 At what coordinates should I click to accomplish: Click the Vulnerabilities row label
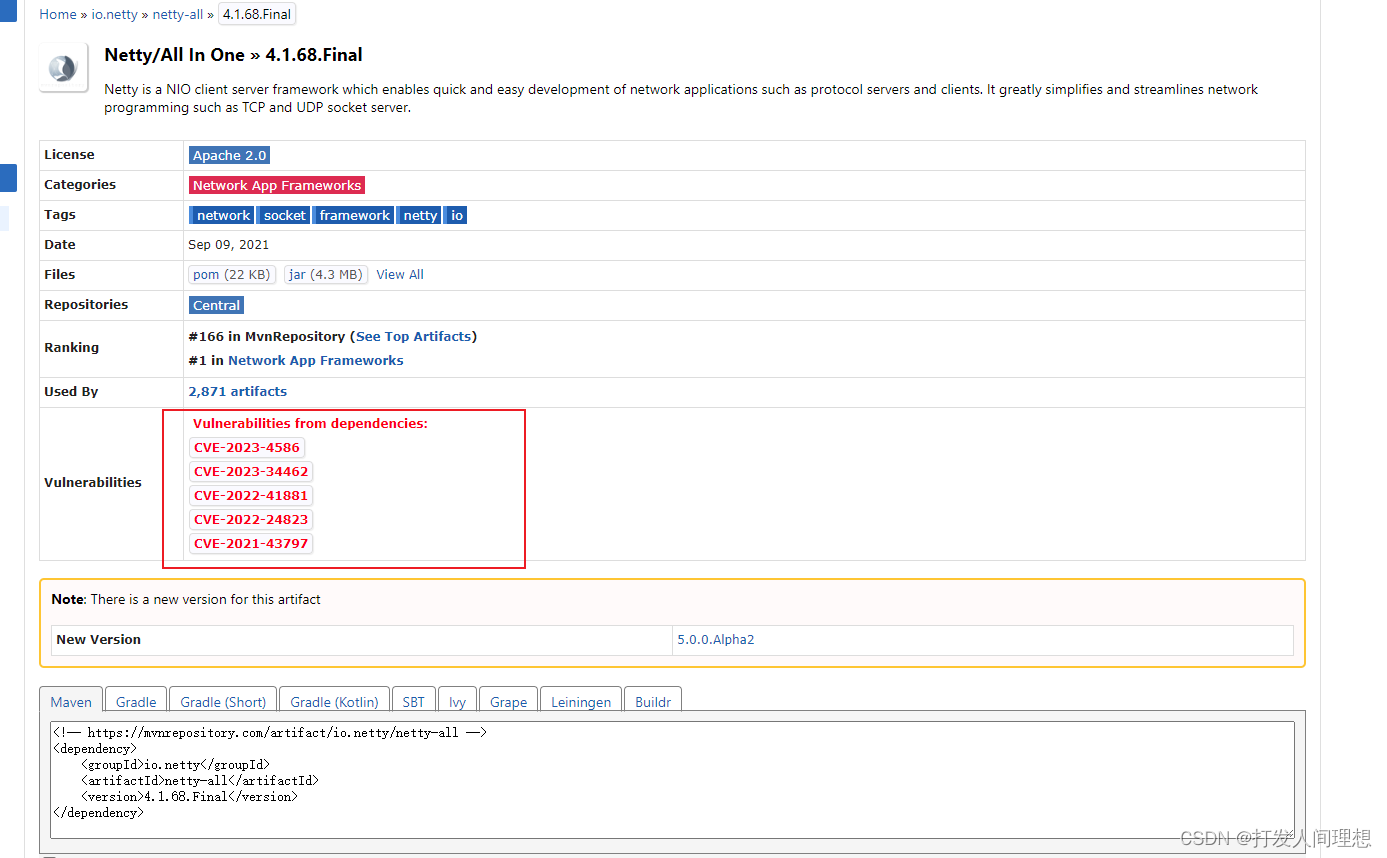(x=93, y=483)
